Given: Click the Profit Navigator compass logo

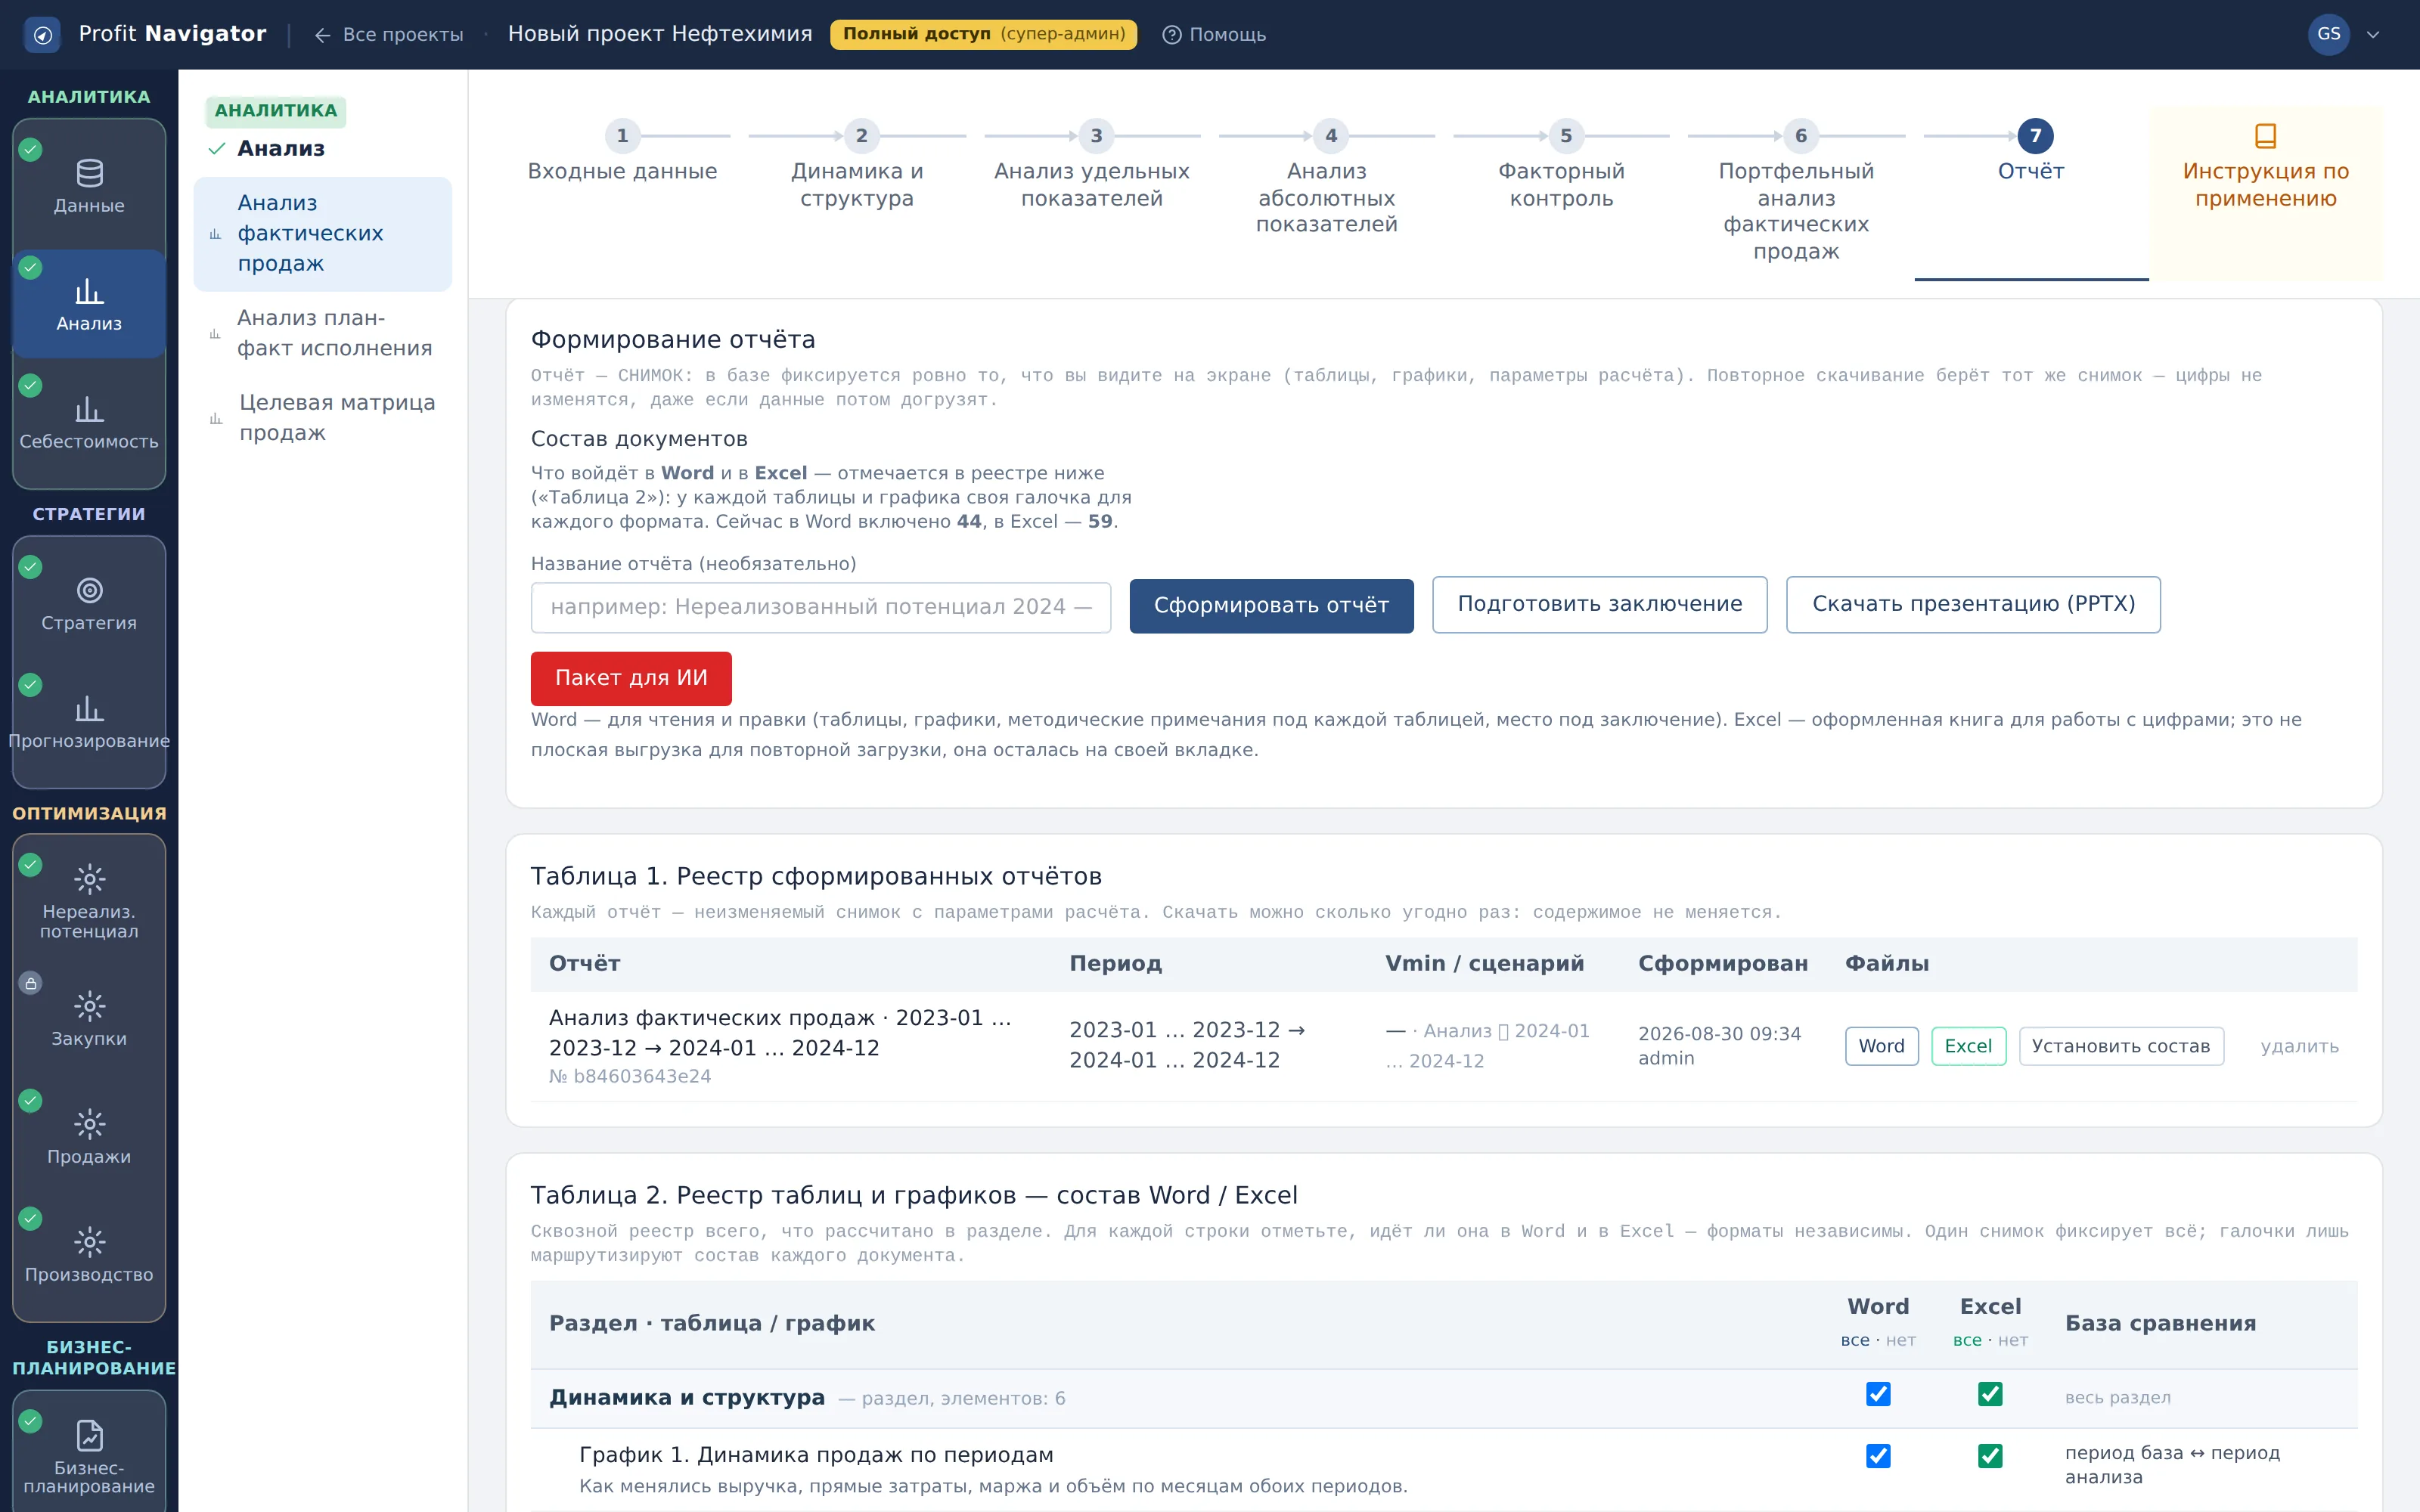Looking at the screenshot, I should (42, 35).
